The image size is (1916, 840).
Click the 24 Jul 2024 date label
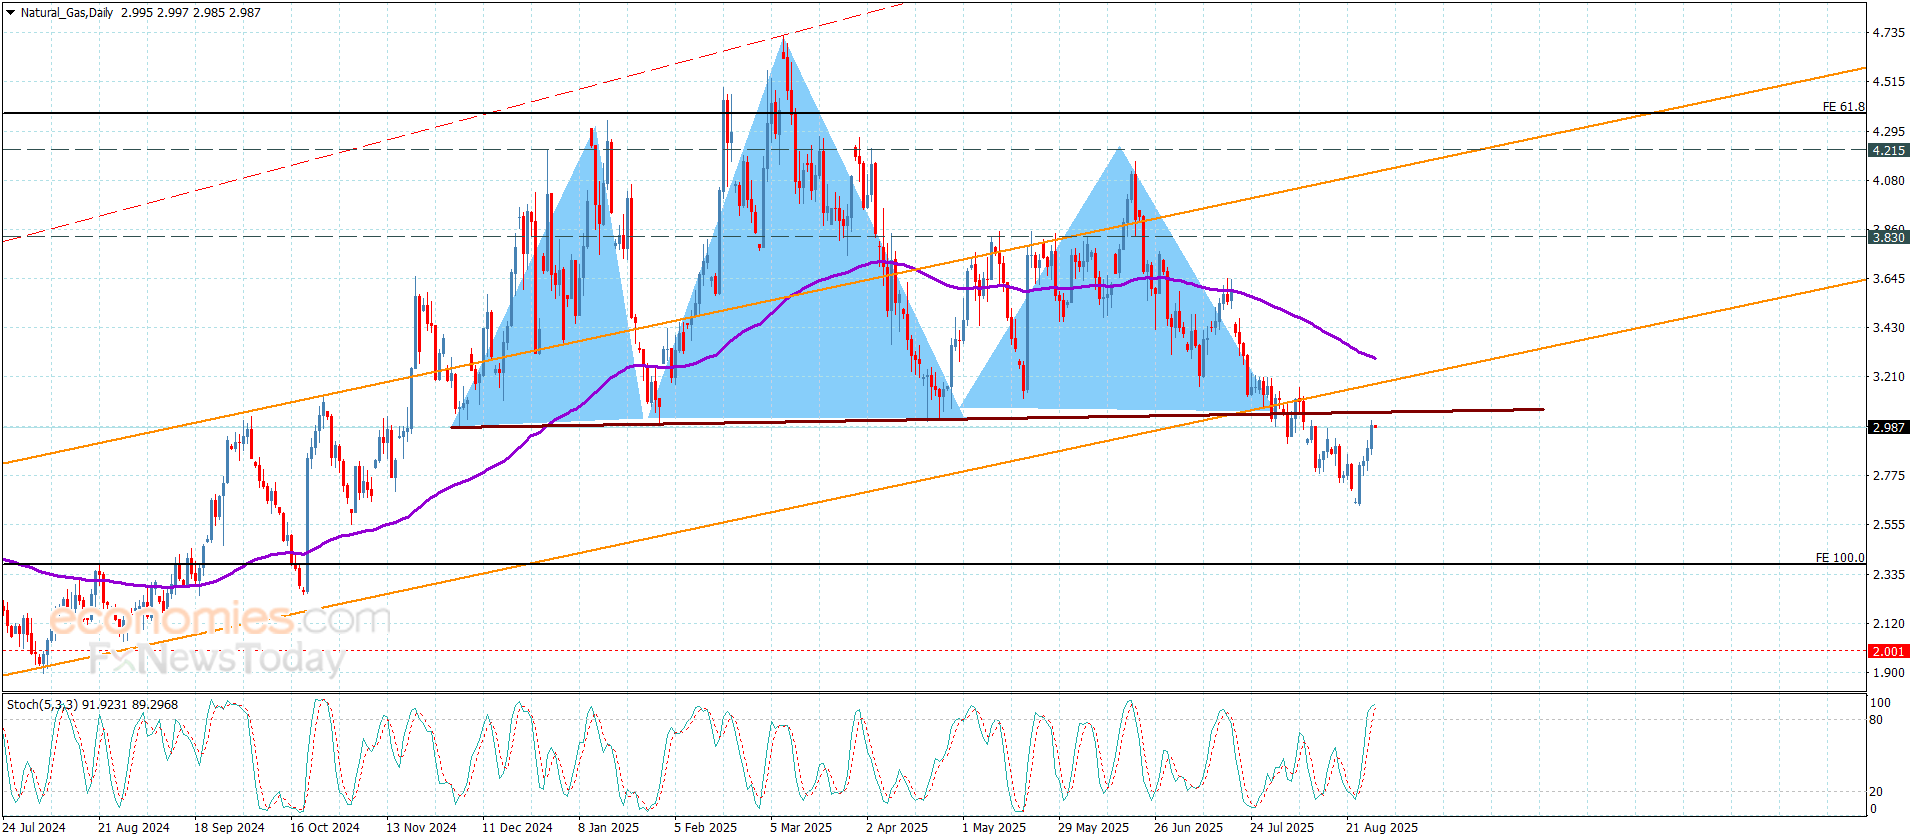tap(34, 827)
